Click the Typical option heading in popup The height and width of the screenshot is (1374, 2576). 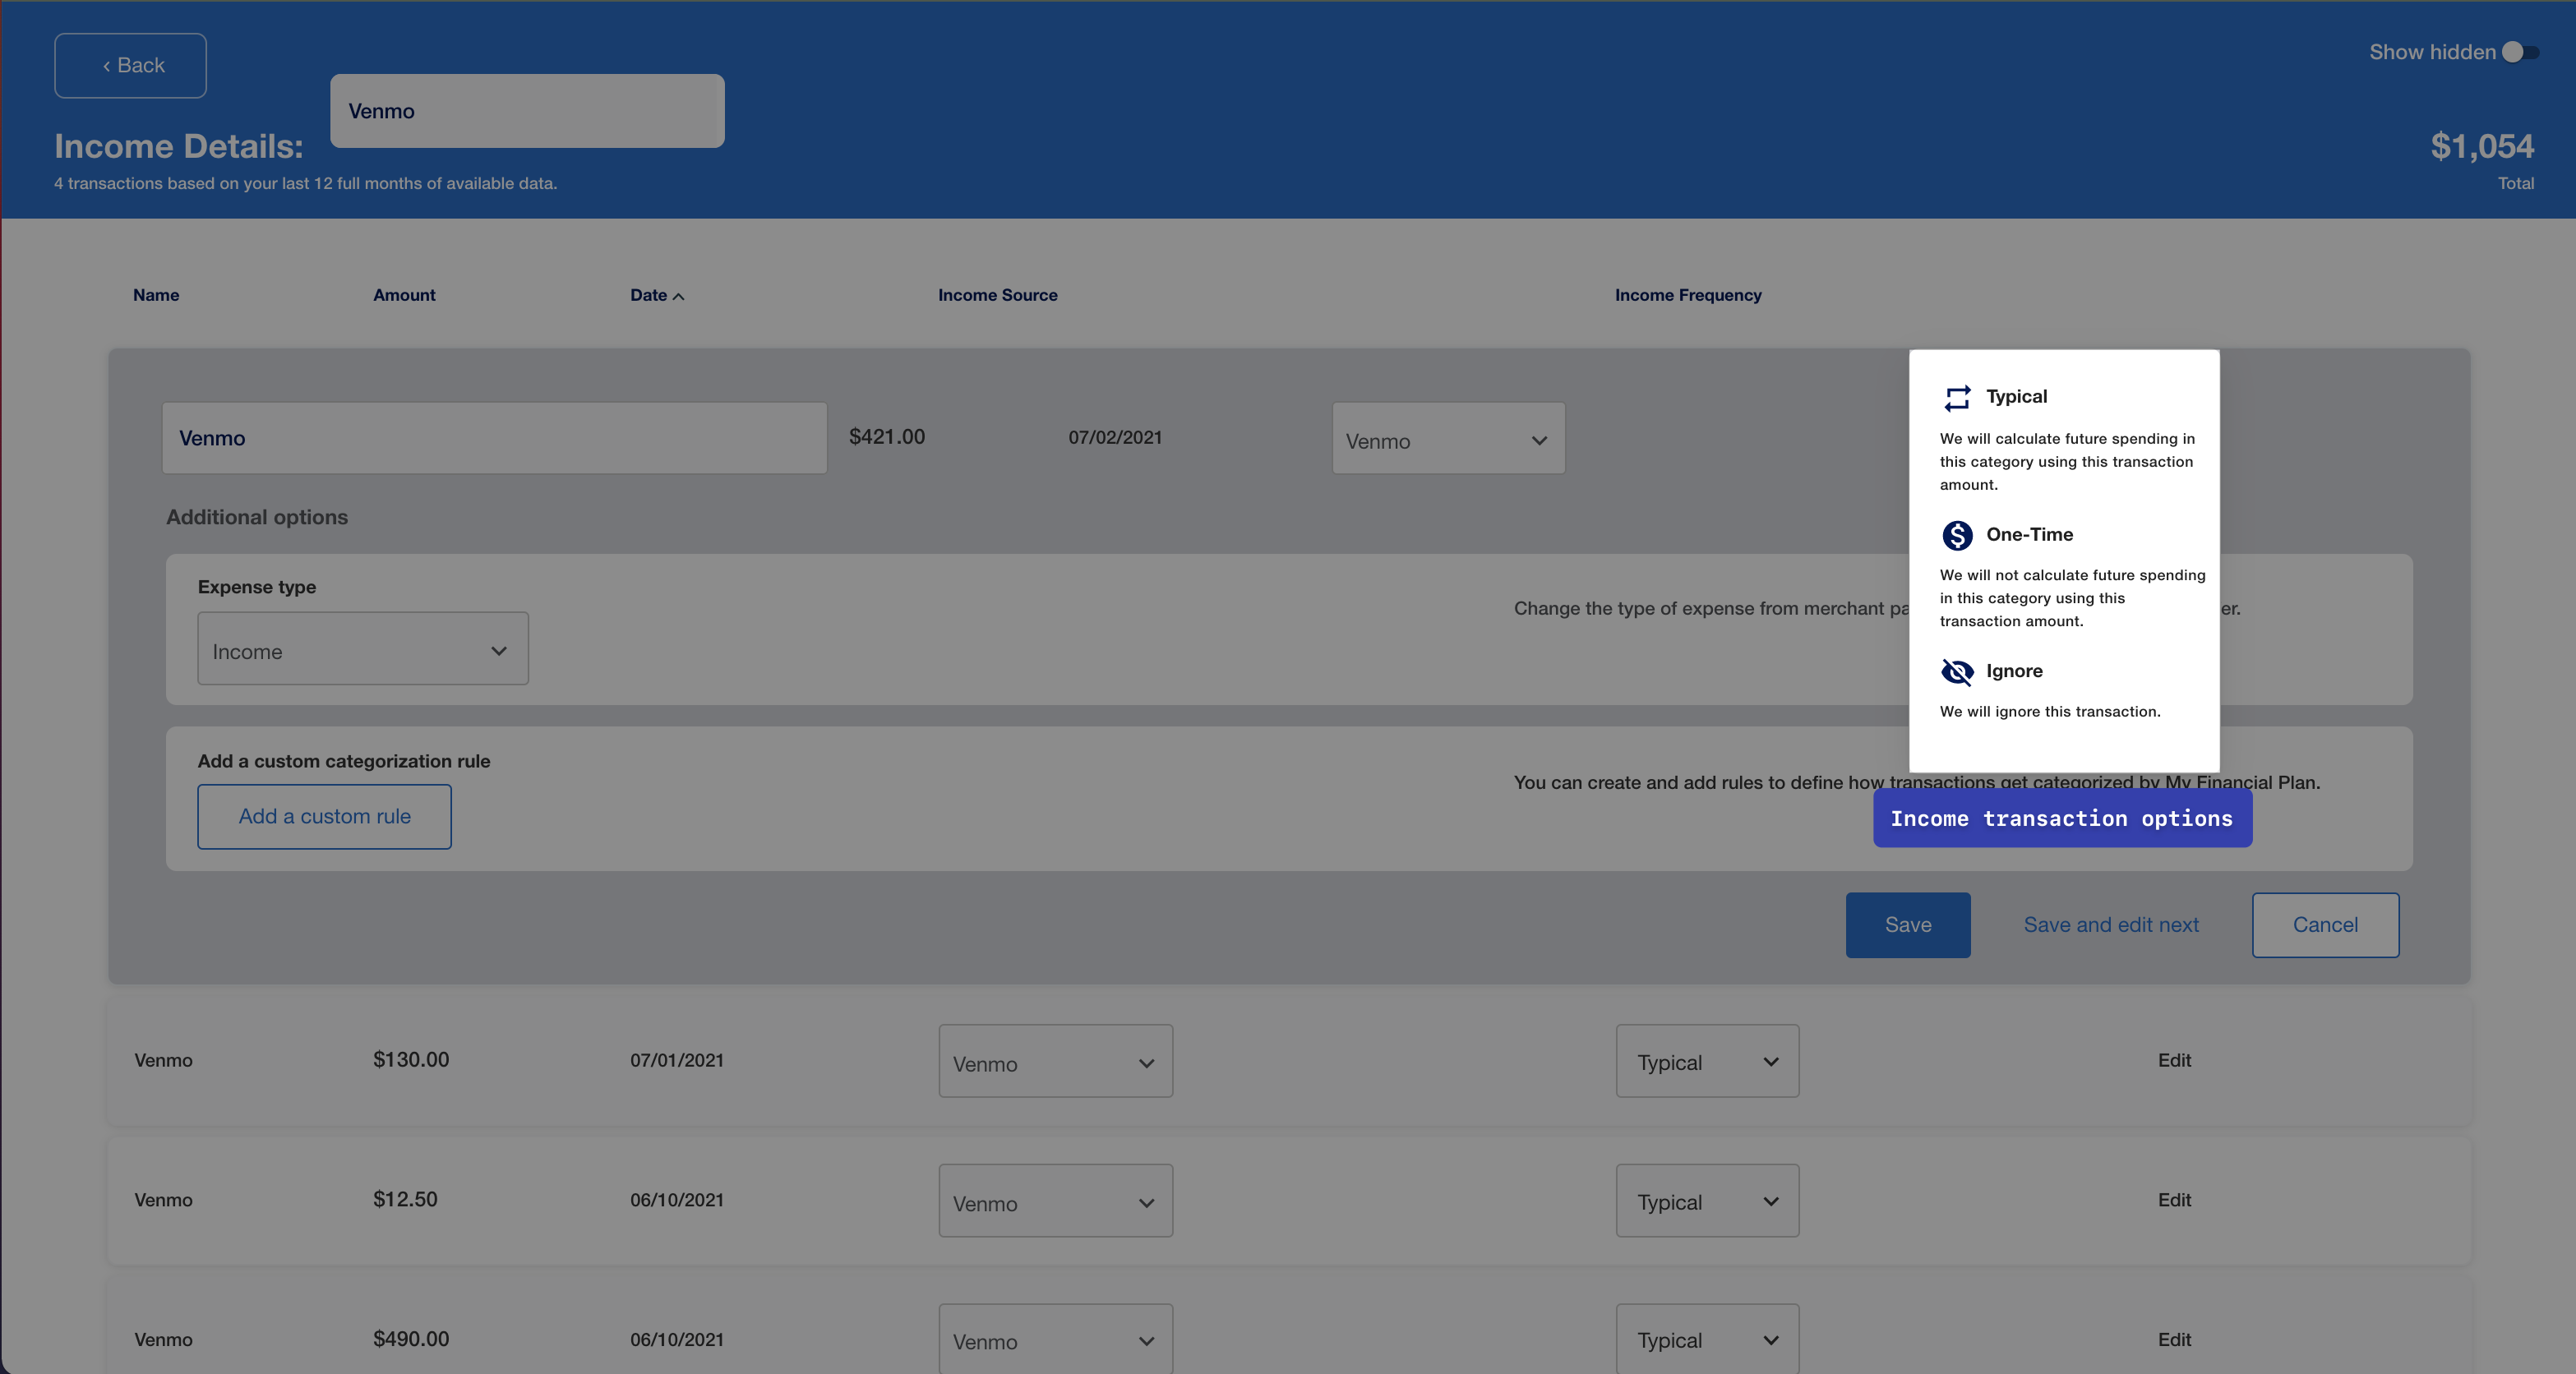2016,397
